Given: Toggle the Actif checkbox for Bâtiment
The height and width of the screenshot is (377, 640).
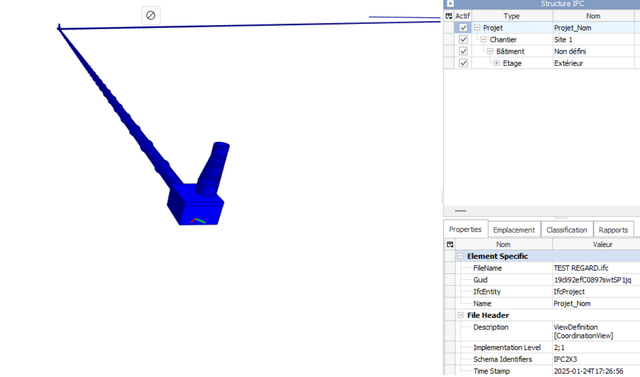Looking at the screenshot, I should (463, 51).
